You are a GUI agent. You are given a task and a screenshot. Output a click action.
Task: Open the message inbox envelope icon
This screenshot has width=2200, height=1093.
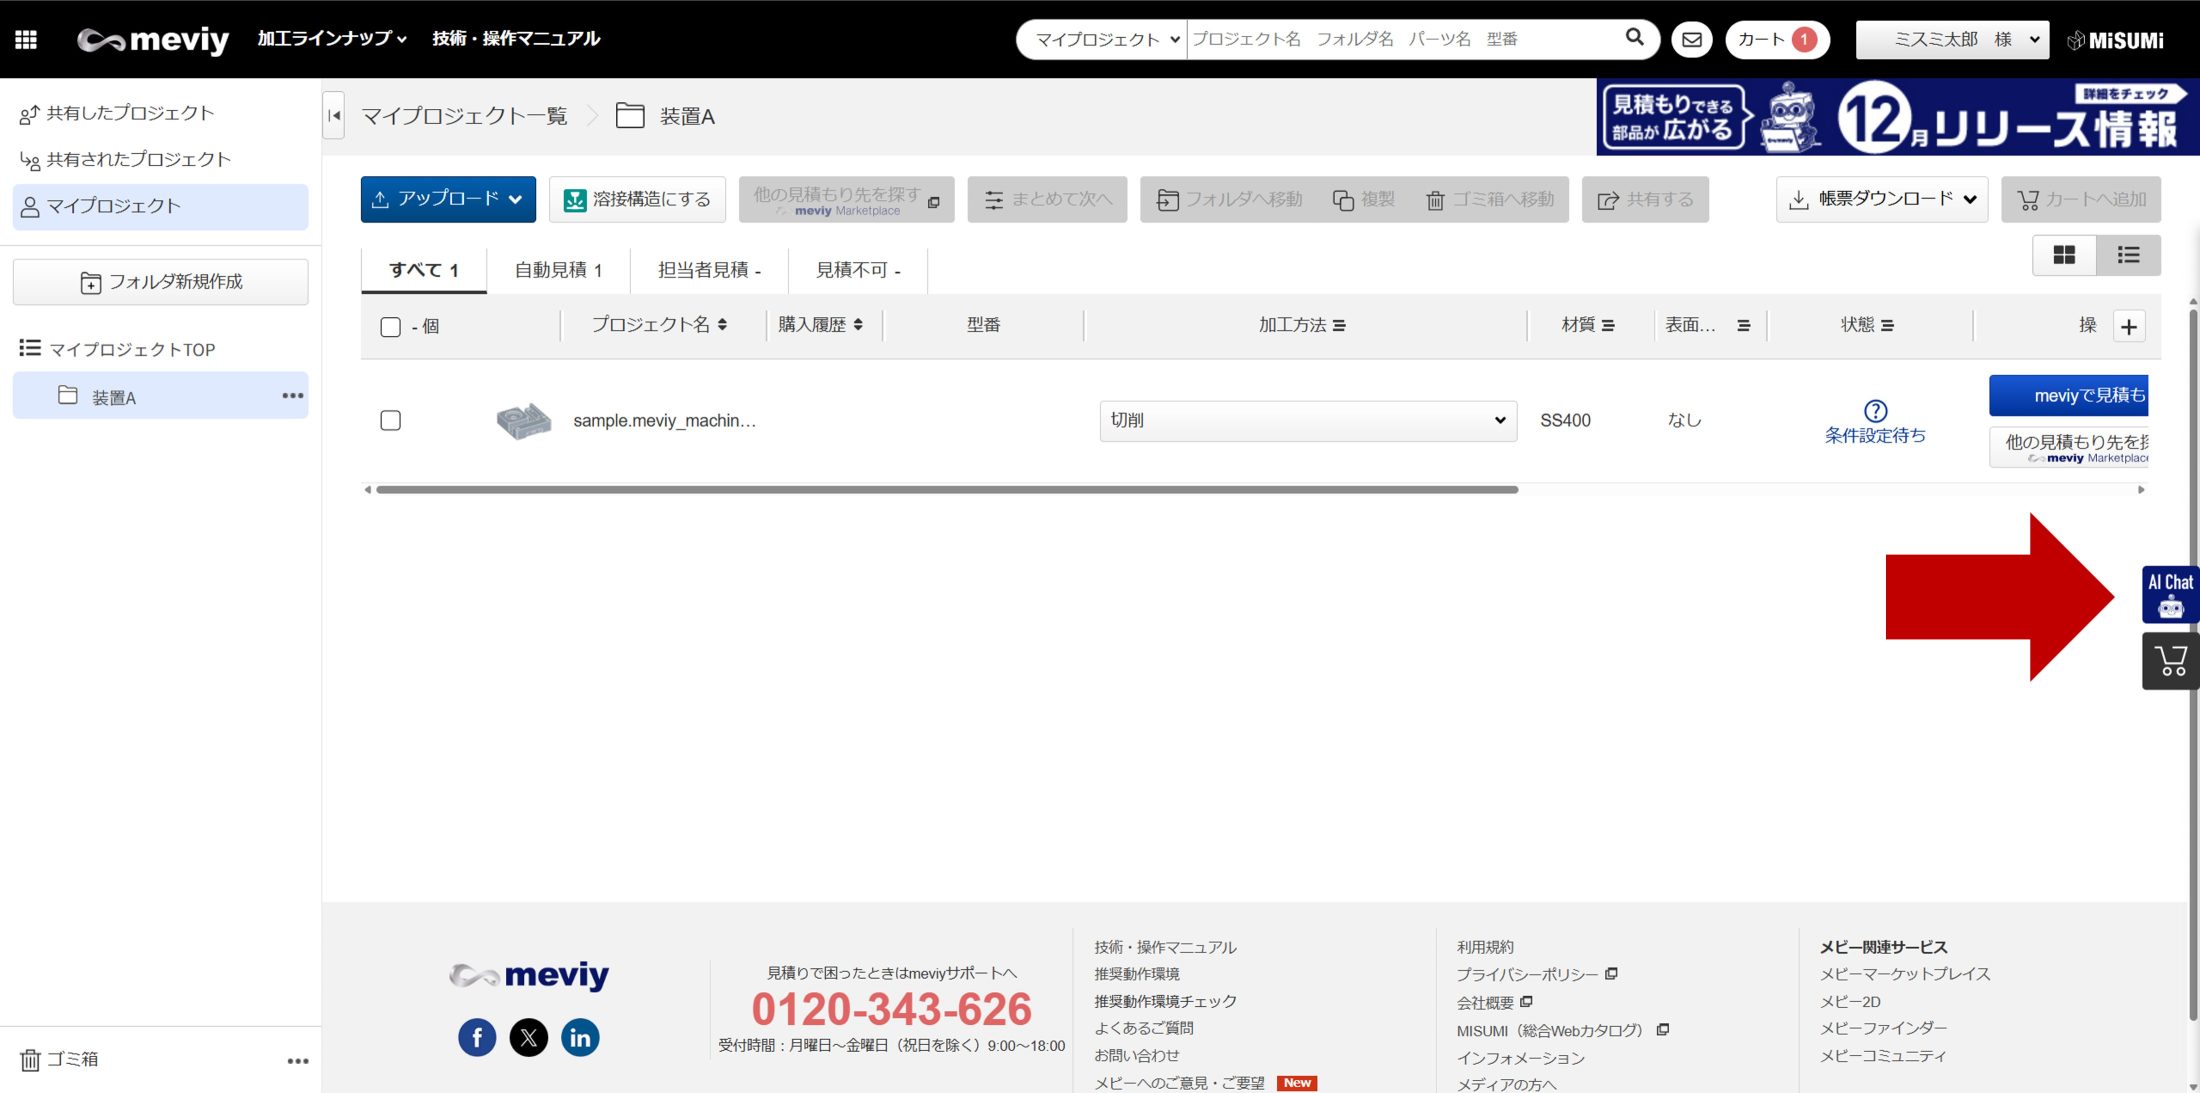pos(1691,39)
